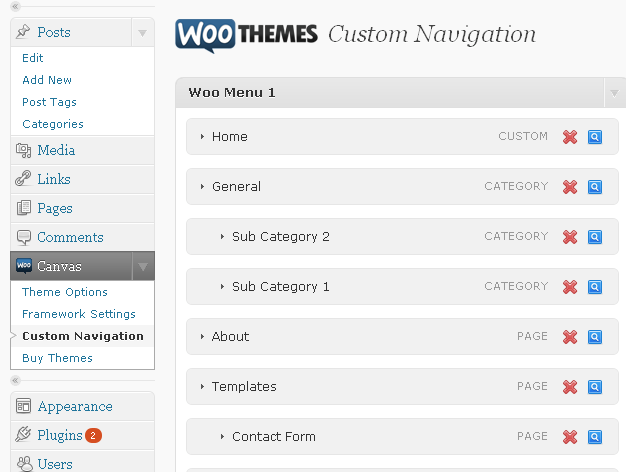Expand the Templates item disclosure triangle

(202, 387)
